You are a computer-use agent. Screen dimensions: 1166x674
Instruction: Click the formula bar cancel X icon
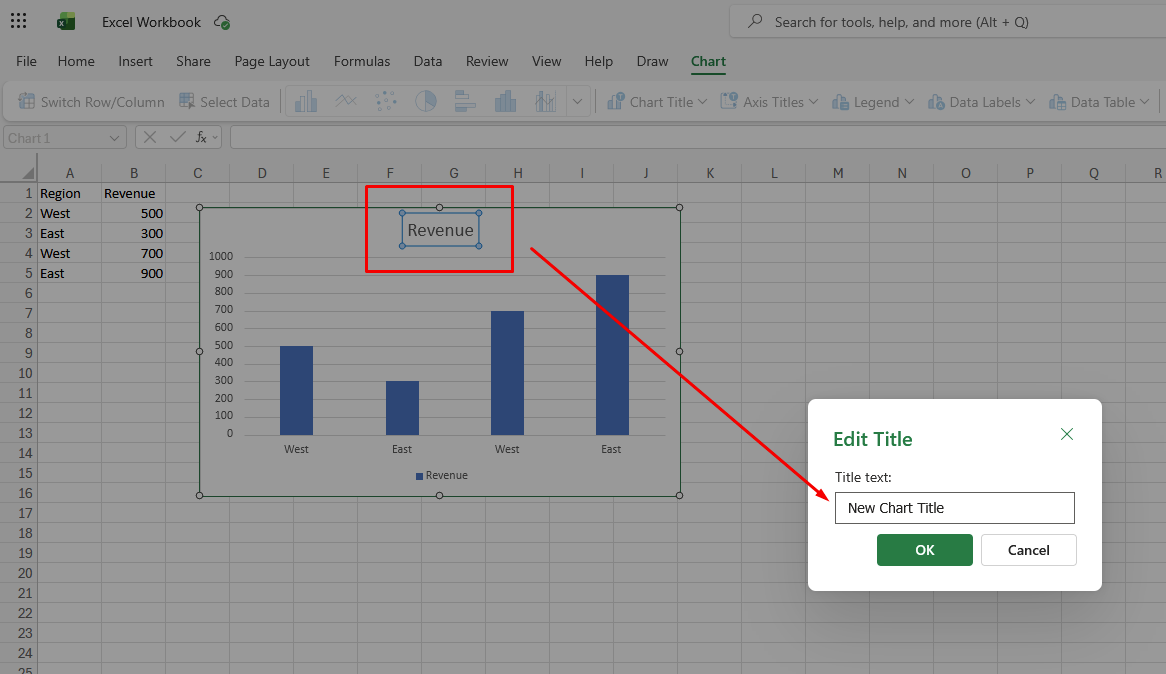(x=149, y=137)
